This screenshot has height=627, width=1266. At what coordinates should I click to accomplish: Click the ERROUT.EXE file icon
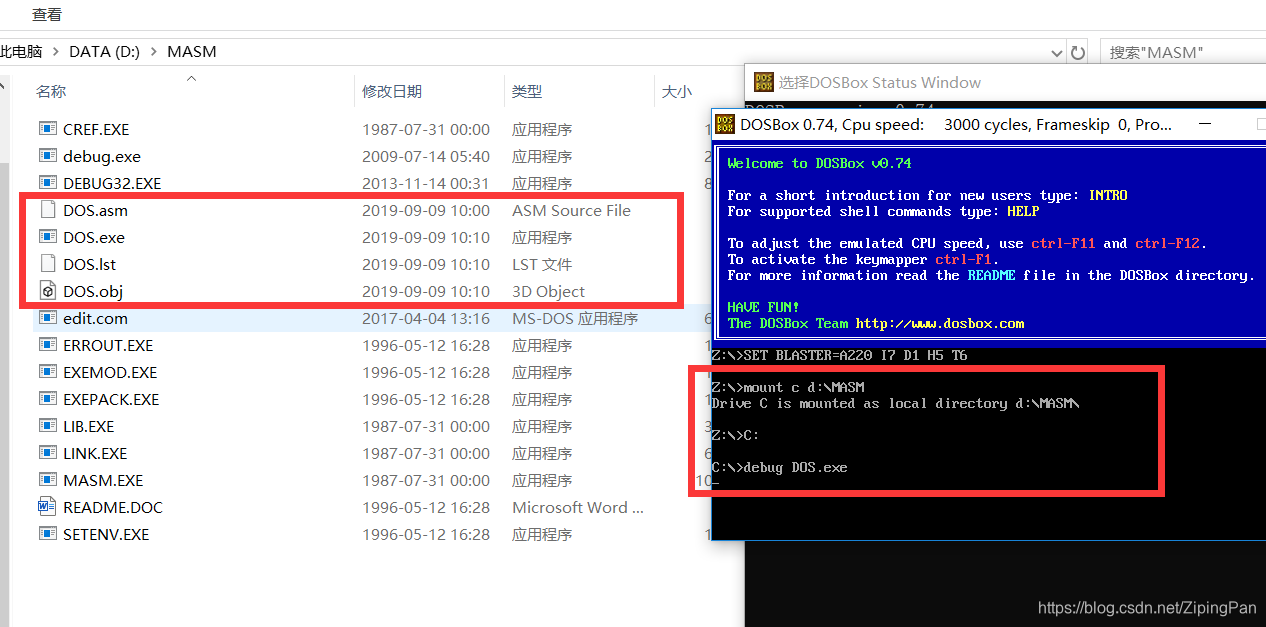tap(47, 345)
